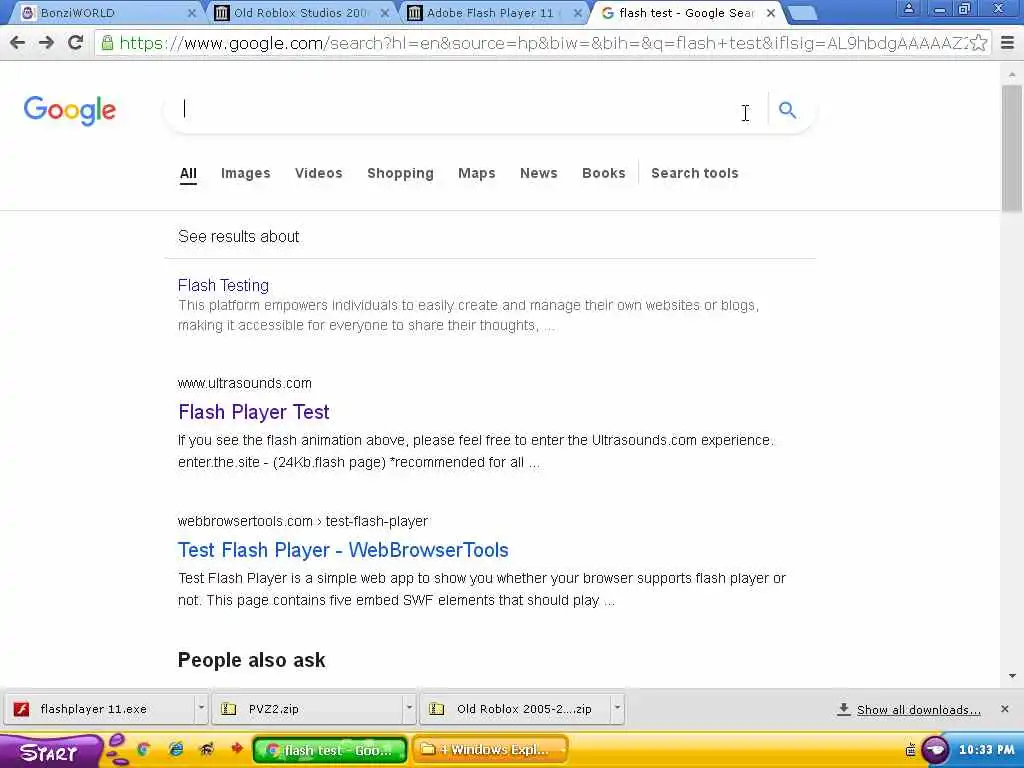Click the small system tray icon
1024x768 pixels.
click(x=910, y=750)
